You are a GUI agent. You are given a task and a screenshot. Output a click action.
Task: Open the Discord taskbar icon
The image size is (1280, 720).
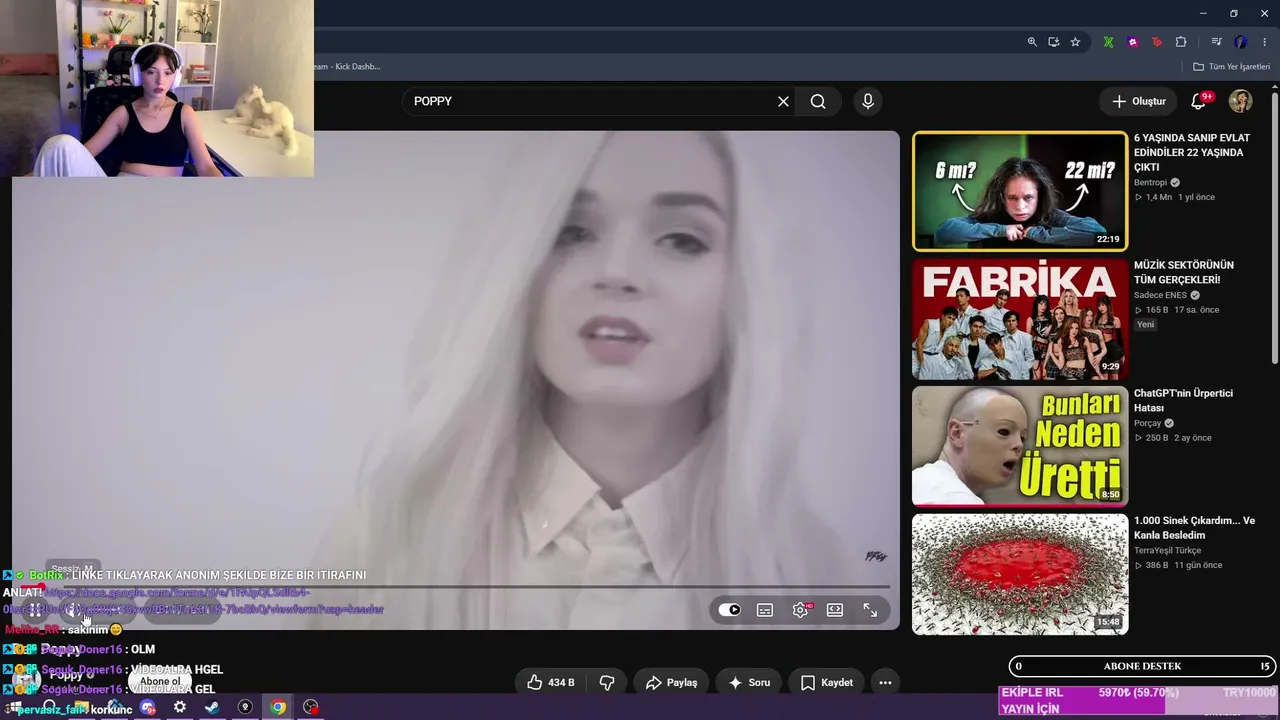[148, 707]
